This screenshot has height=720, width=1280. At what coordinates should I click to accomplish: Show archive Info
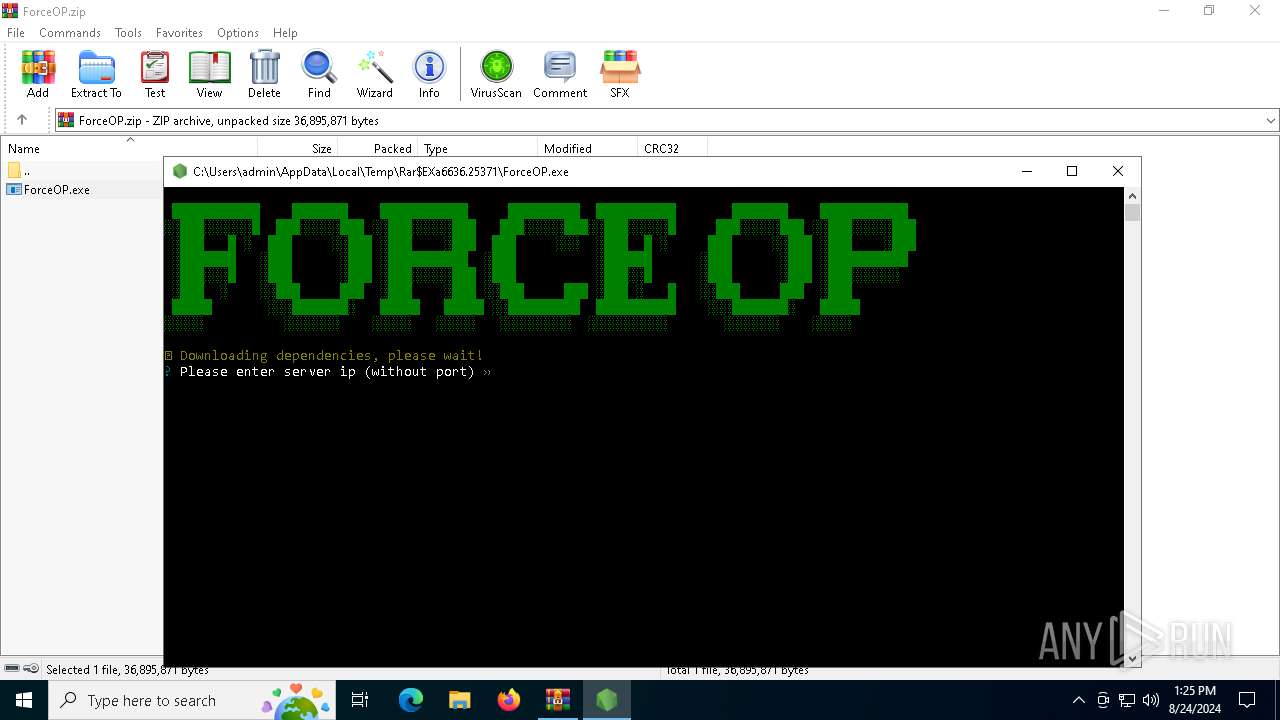429,74
